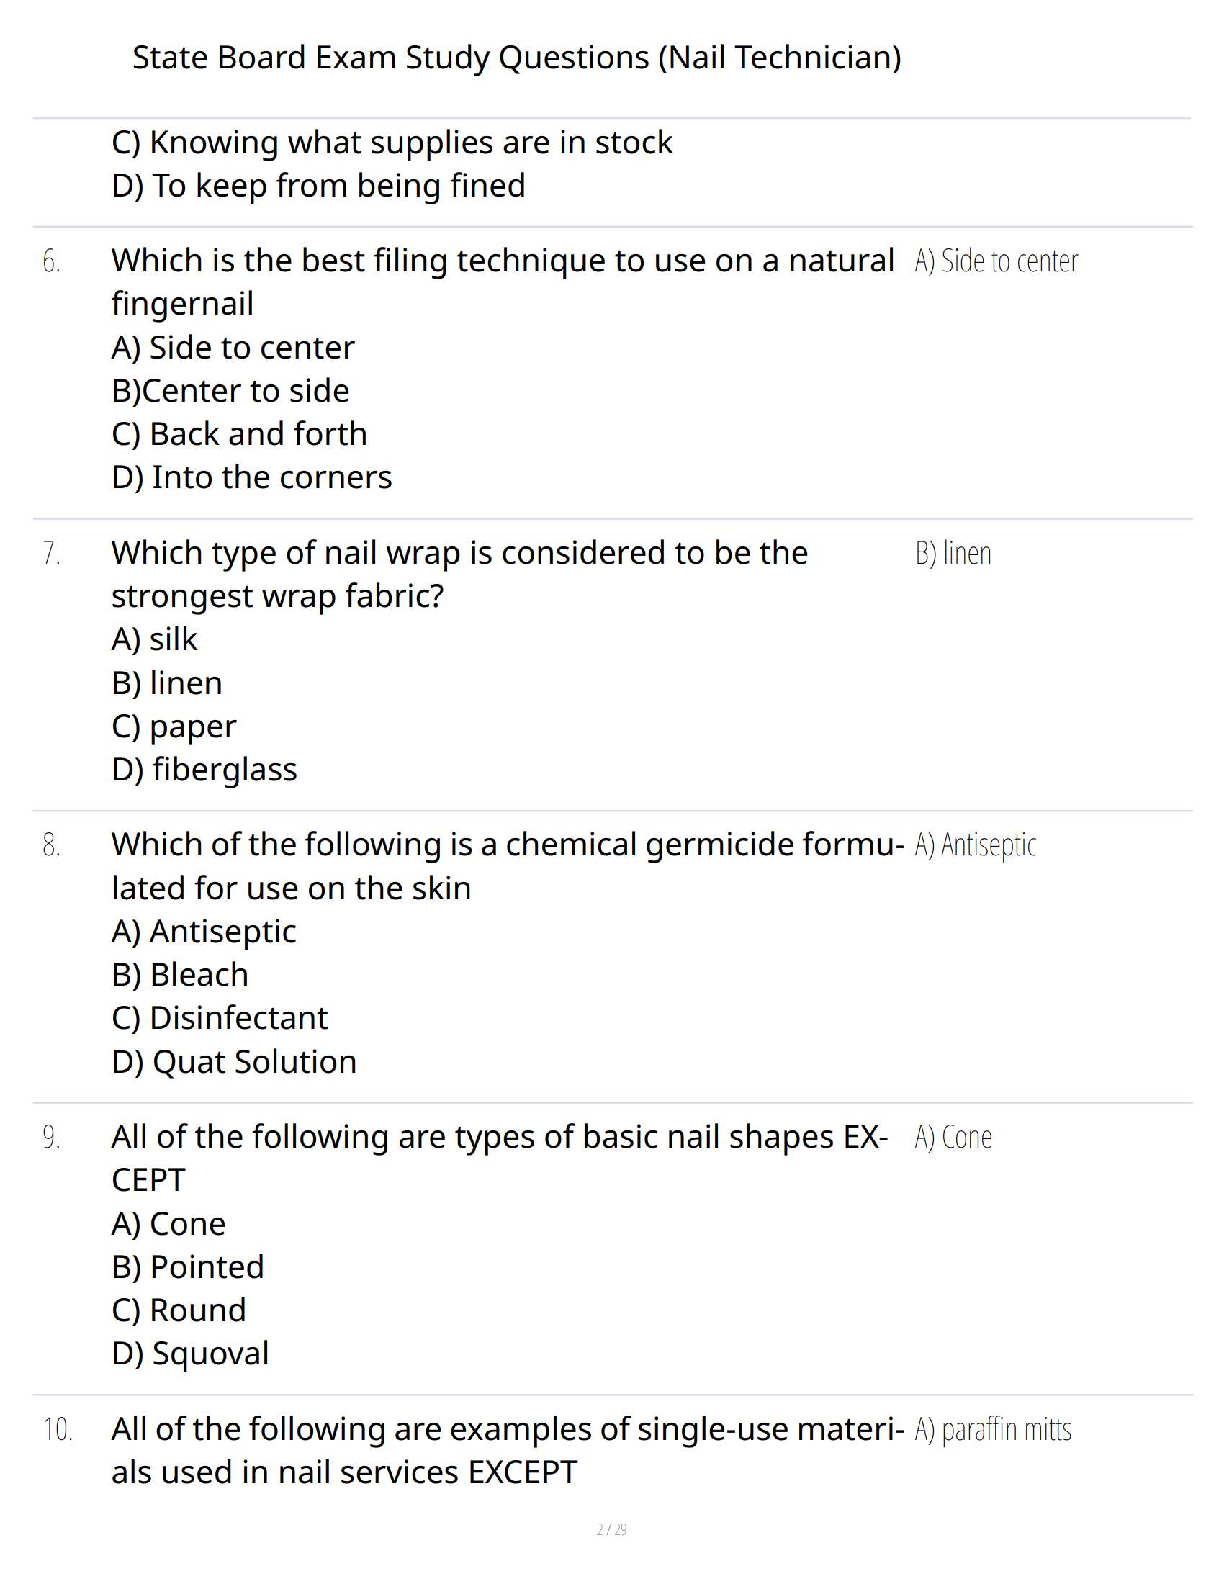The image size is (1224, 1584).
Task: Click the answer 'A) Cone' in the right column
Action: pyautogui.click(x=953, y=1138)
